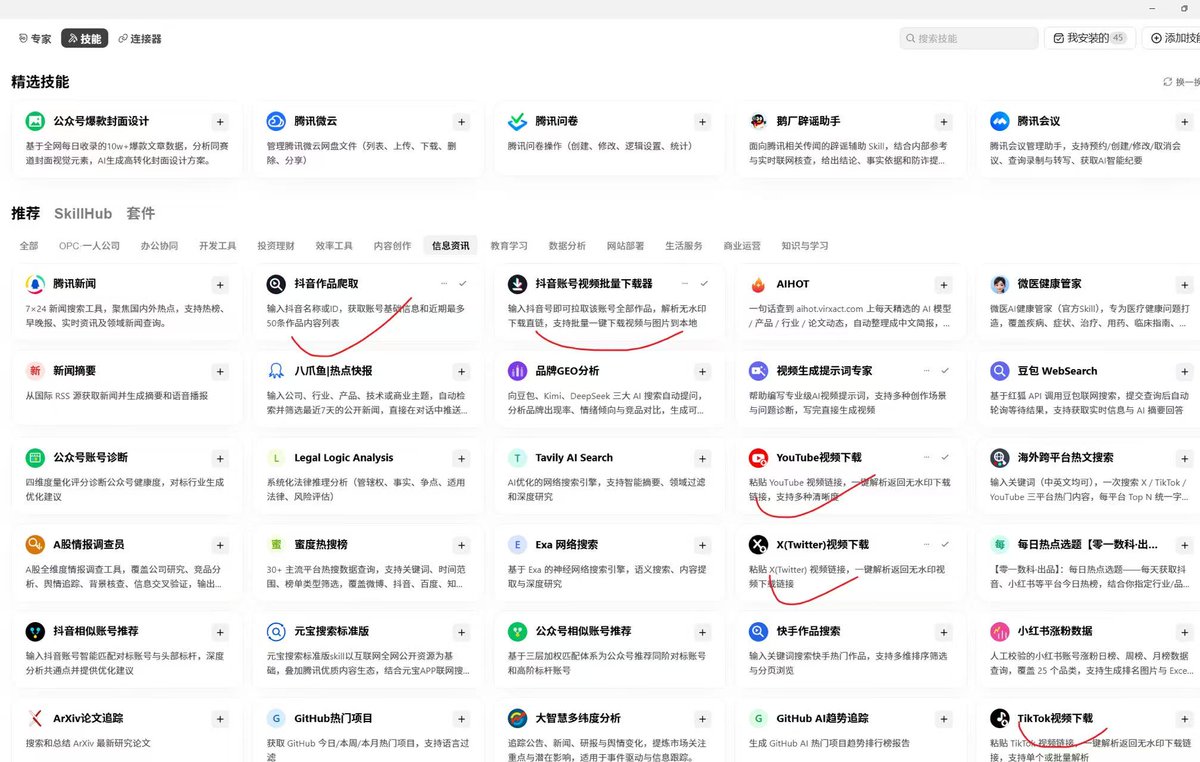The image size is (1200, 762).
Task: Click the 腾讯问卷 card icon
Action: 517,121
